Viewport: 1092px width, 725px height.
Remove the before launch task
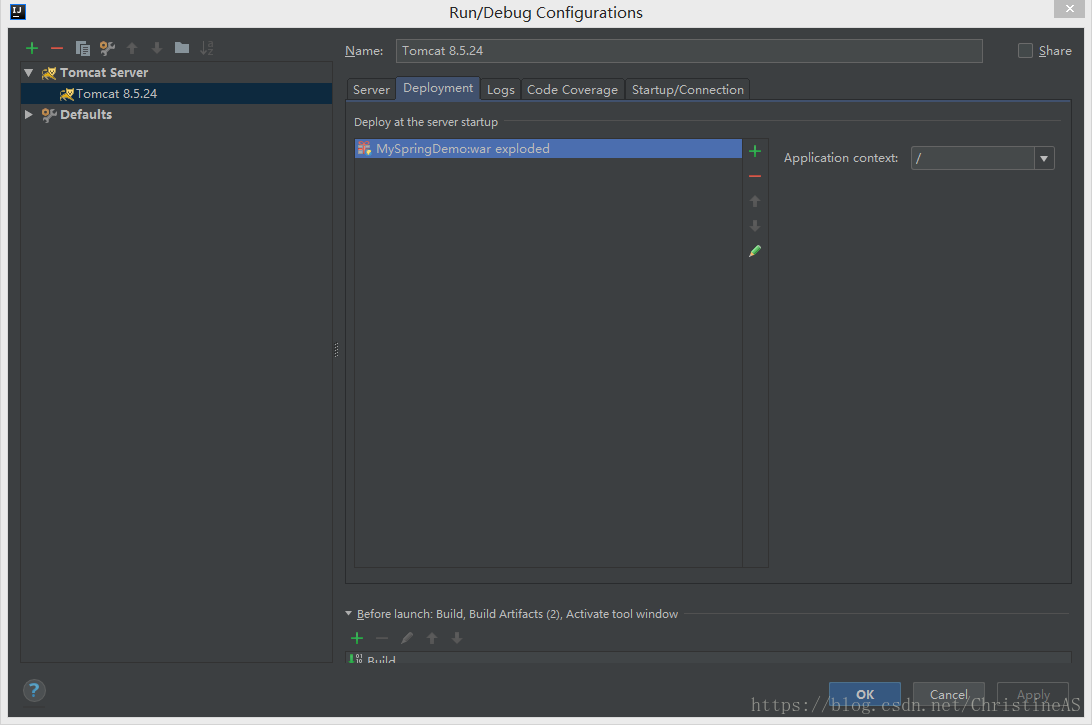click(x=382, y=638)
